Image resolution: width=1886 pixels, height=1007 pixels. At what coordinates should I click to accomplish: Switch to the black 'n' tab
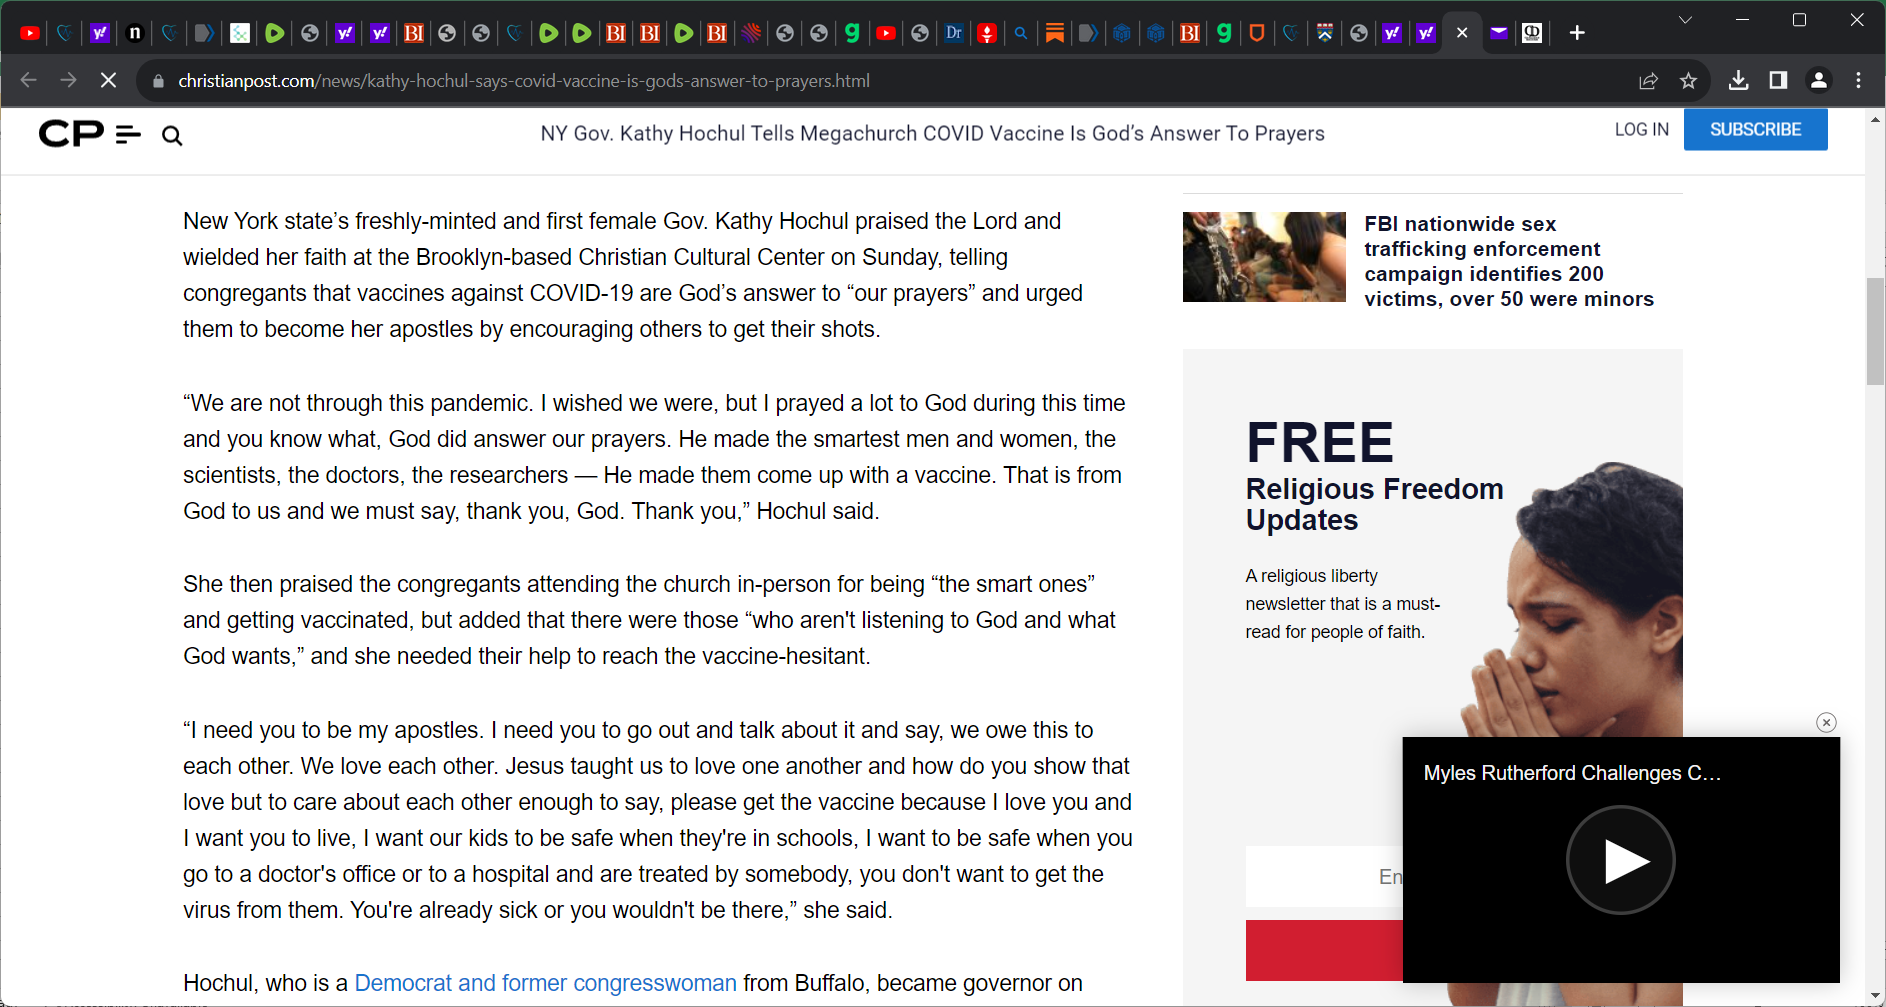coord(135,33)
